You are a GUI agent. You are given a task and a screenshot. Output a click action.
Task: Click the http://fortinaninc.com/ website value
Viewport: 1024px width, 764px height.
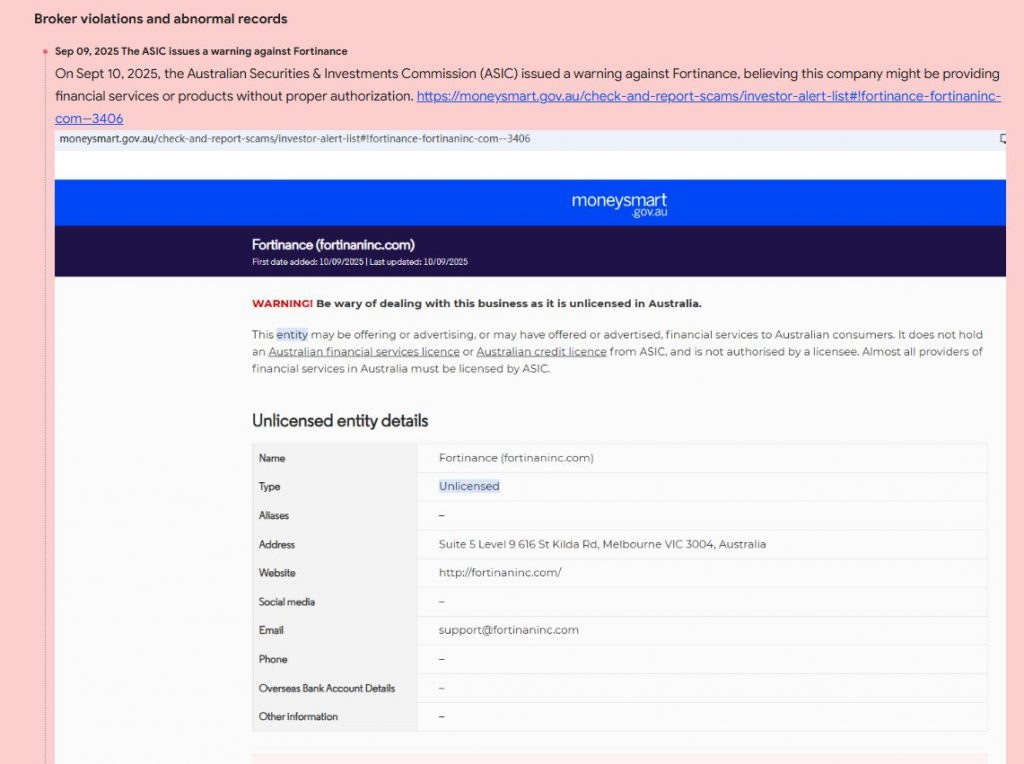tap(500, 573)
